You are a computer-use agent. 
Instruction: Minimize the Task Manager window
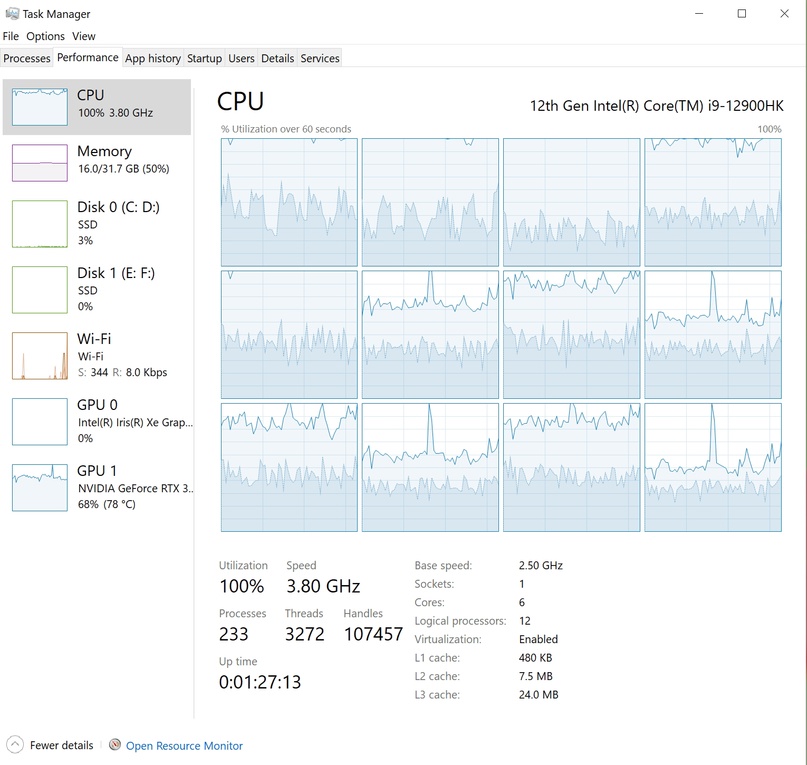pyautogui.click(x=699, y=13)
